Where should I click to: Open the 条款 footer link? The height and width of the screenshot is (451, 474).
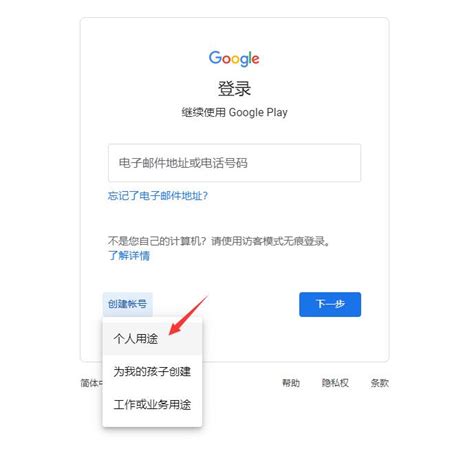coord(380,383)
